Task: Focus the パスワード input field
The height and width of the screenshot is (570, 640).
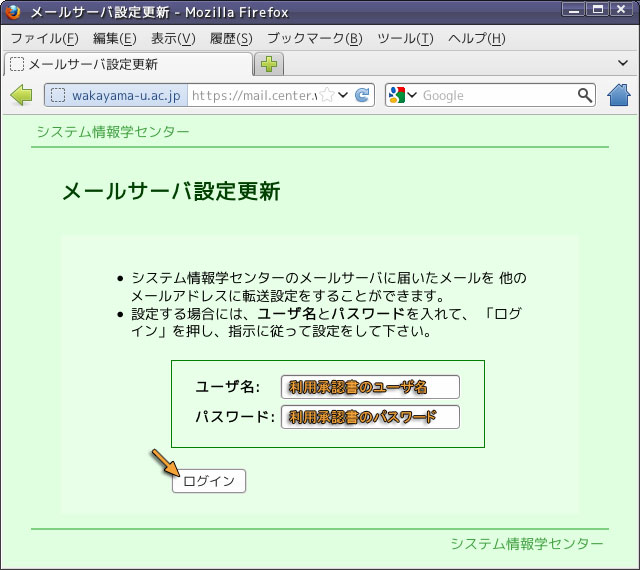Action: pos(370,417)
